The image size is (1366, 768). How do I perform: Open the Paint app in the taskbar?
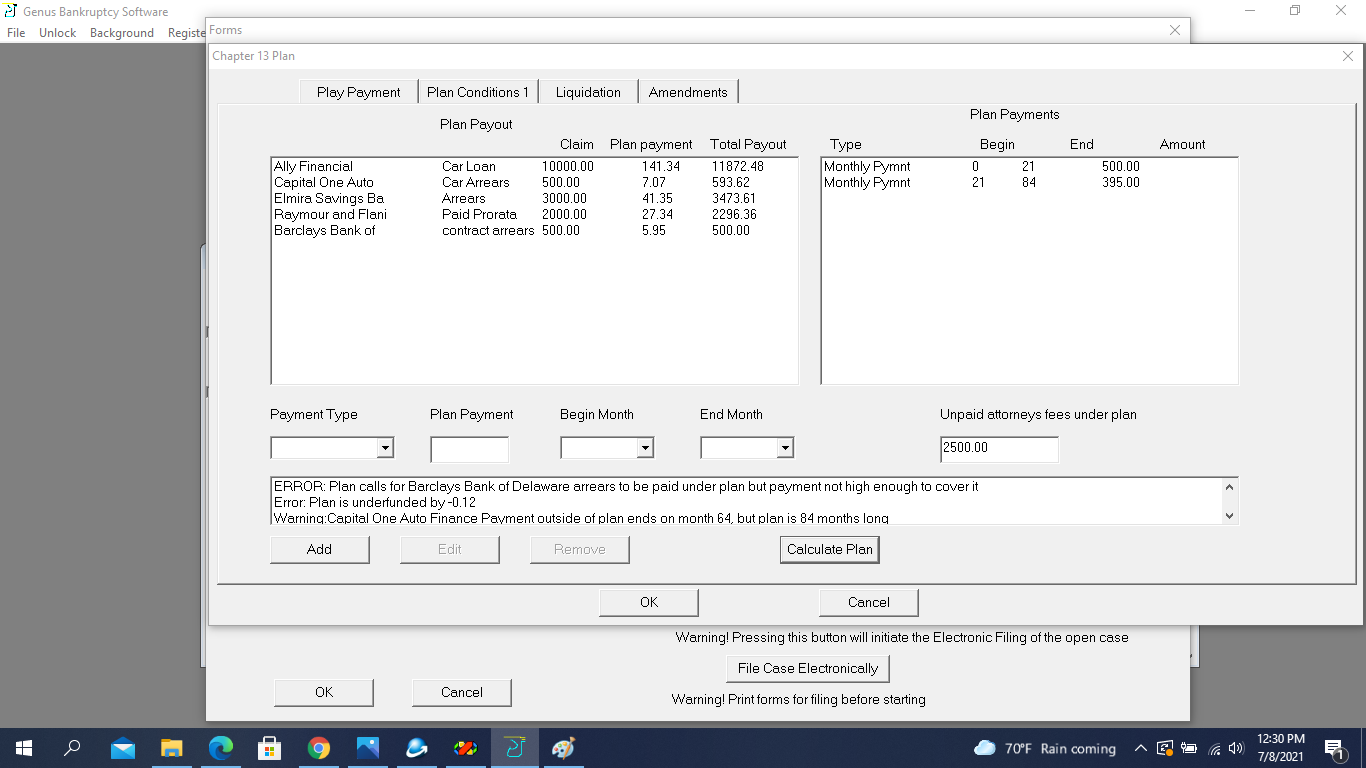tap(563, 748)
